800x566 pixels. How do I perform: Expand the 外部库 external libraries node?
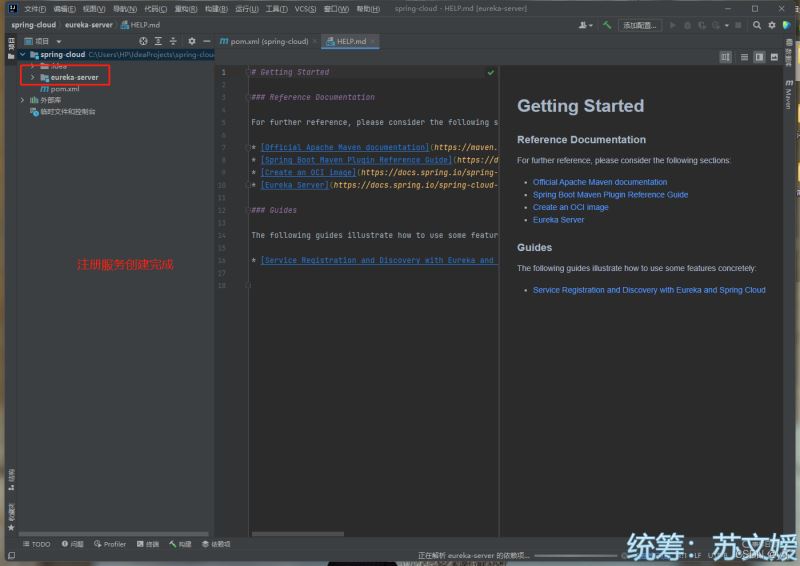pos(22,100)
